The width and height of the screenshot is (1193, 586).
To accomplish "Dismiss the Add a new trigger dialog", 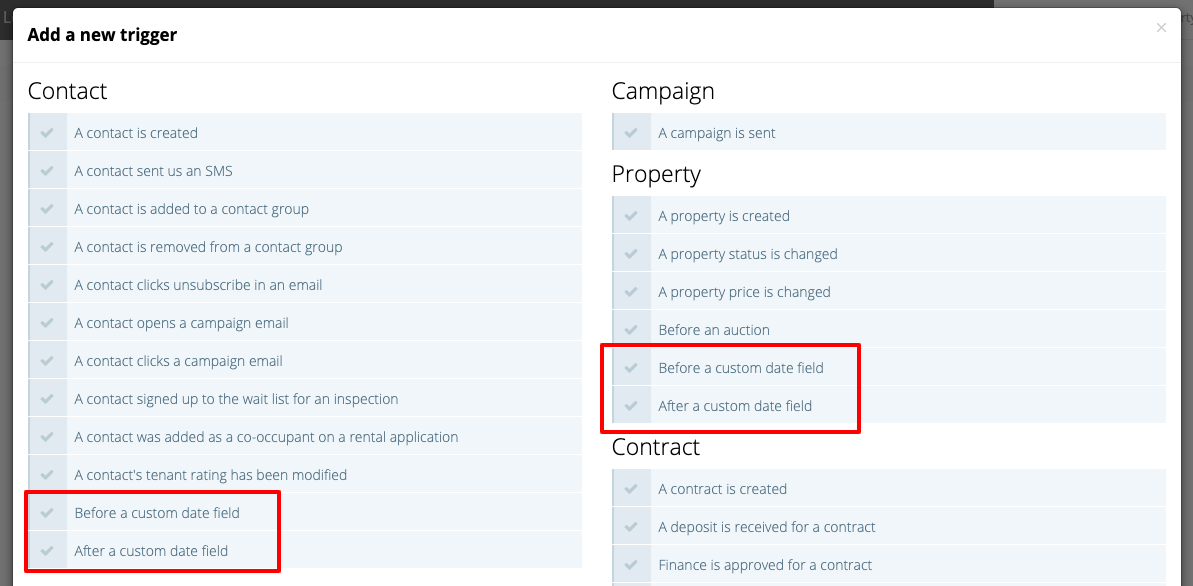I will pos(1161,27).
